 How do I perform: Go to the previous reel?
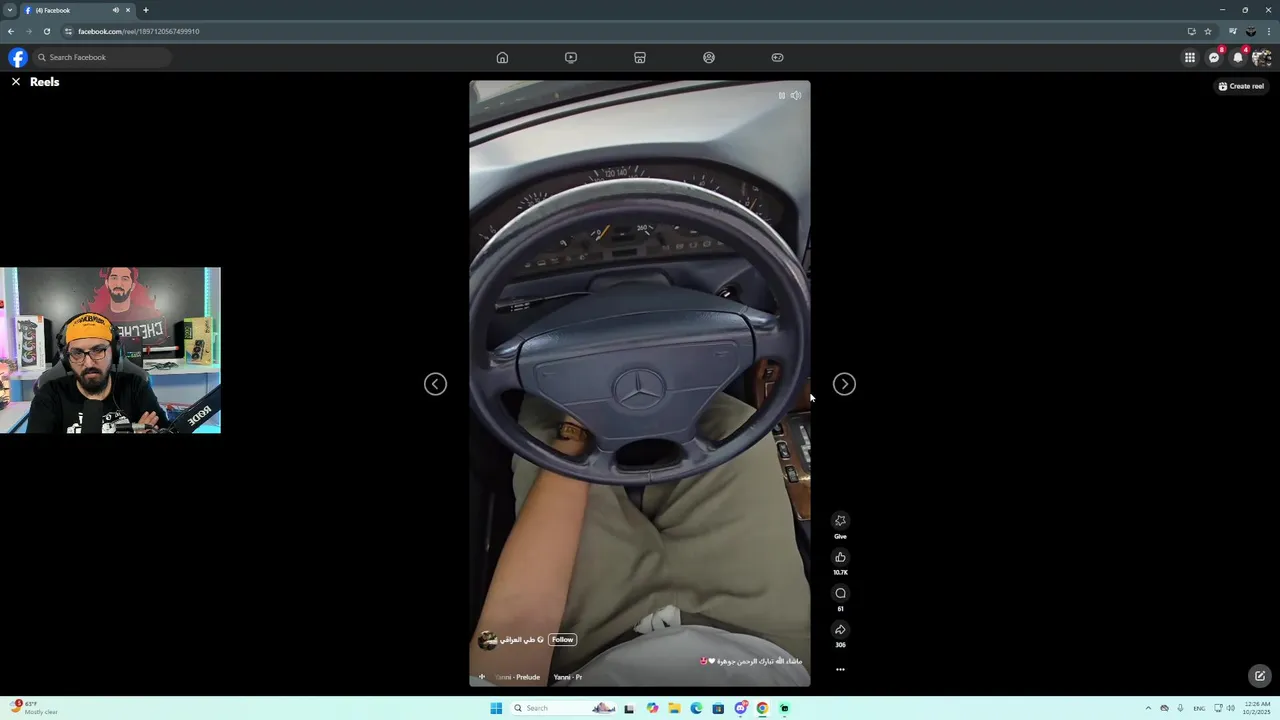tap(435, 384)
